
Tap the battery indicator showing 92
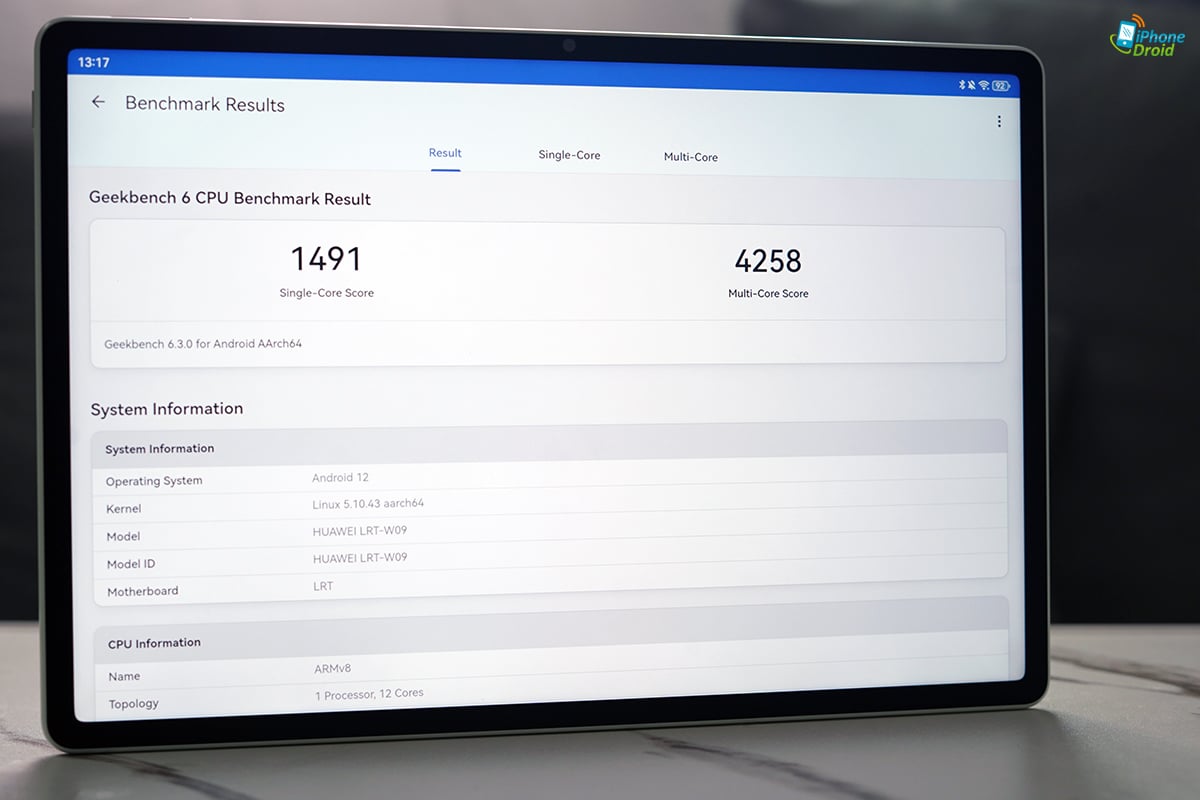pos(999,87)
